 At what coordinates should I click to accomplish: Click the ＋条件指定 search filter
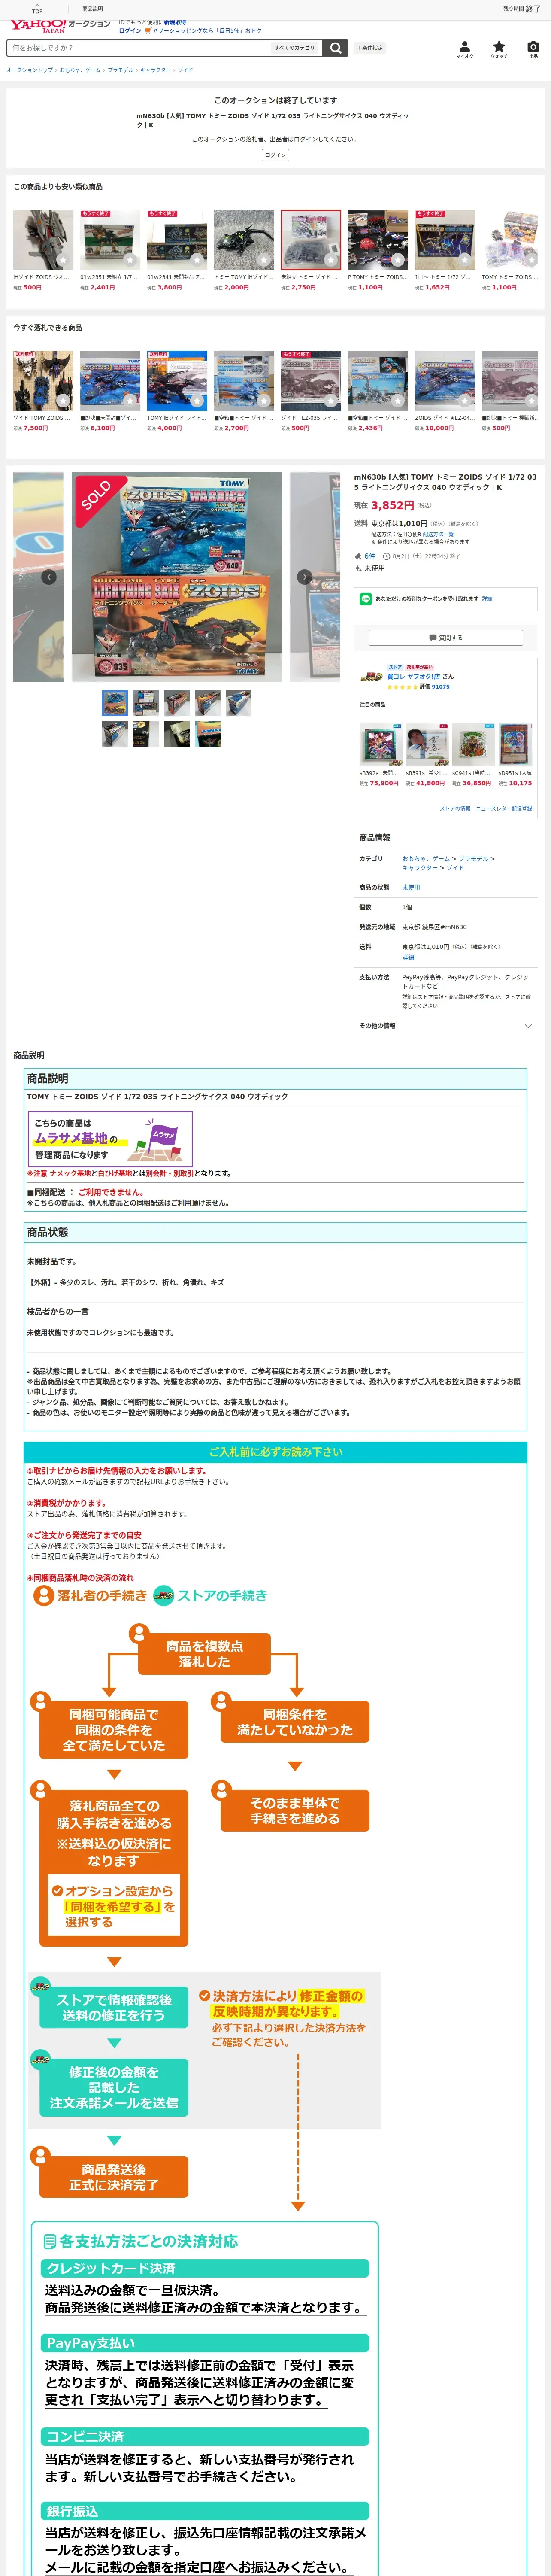tap(369, 48)
